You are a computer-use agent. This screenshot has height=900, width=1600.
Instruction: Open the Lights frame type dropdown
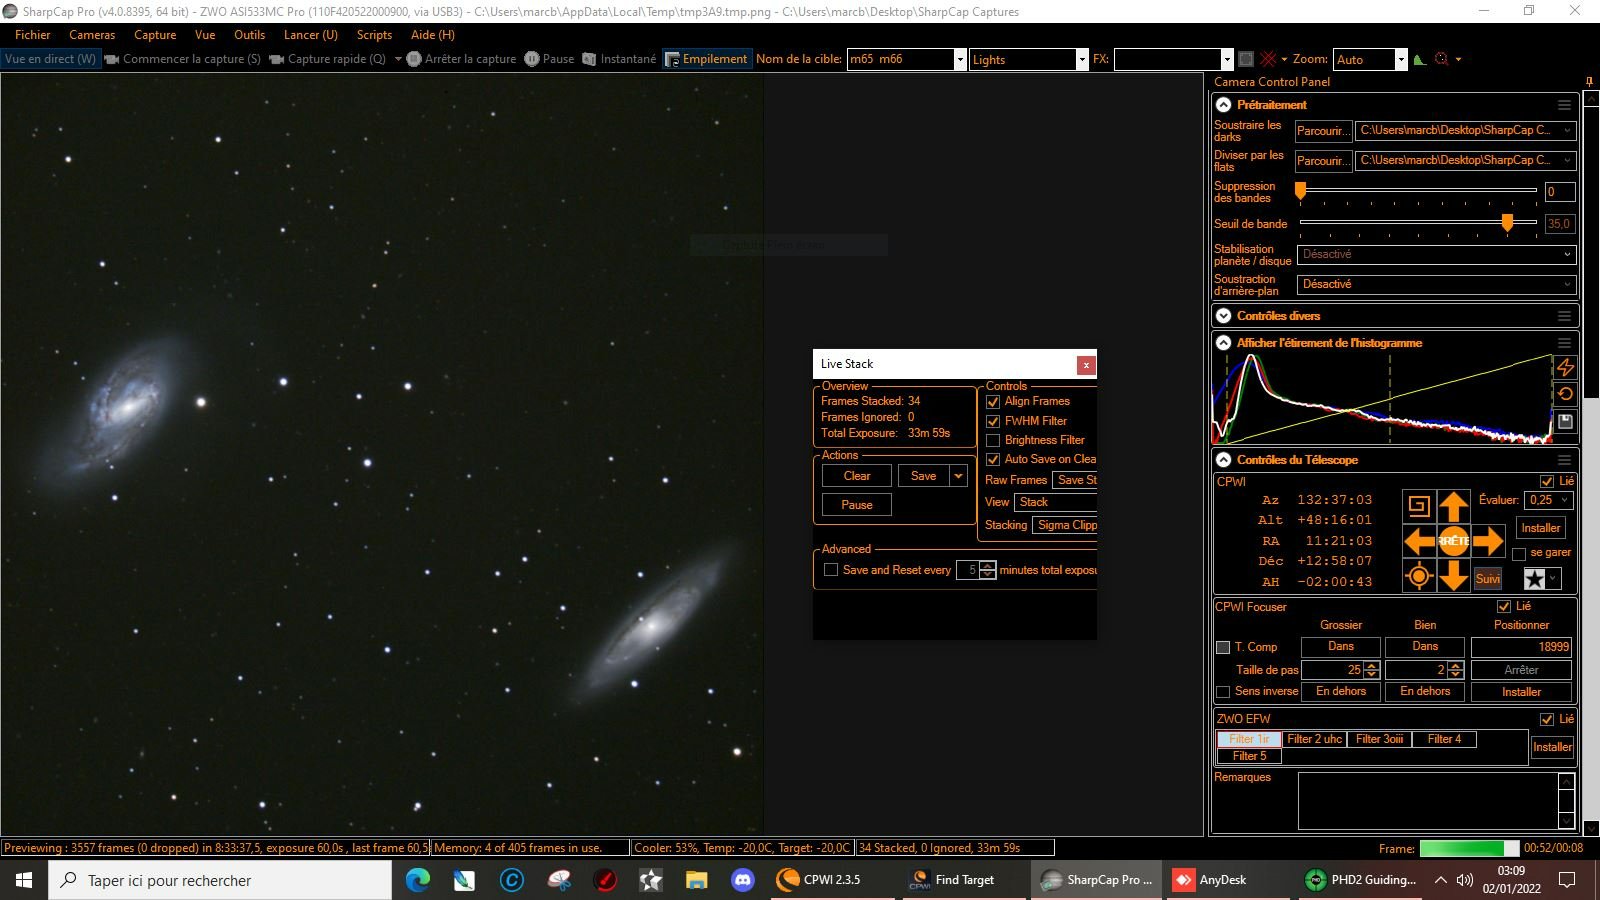coord(1081,59)
